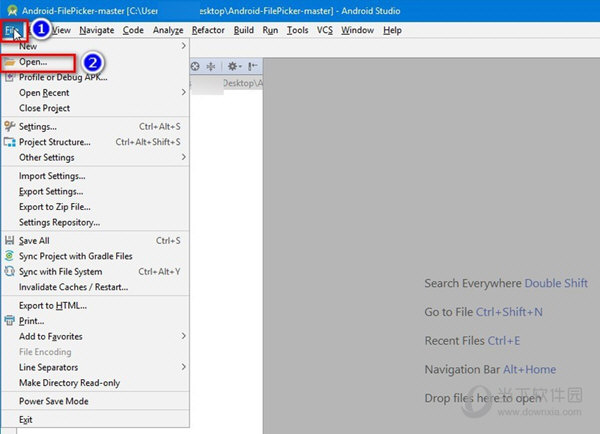The height and width of the screenshot is (434, 600).
Task: Choose Close Project
Action: tap(95, 108)
